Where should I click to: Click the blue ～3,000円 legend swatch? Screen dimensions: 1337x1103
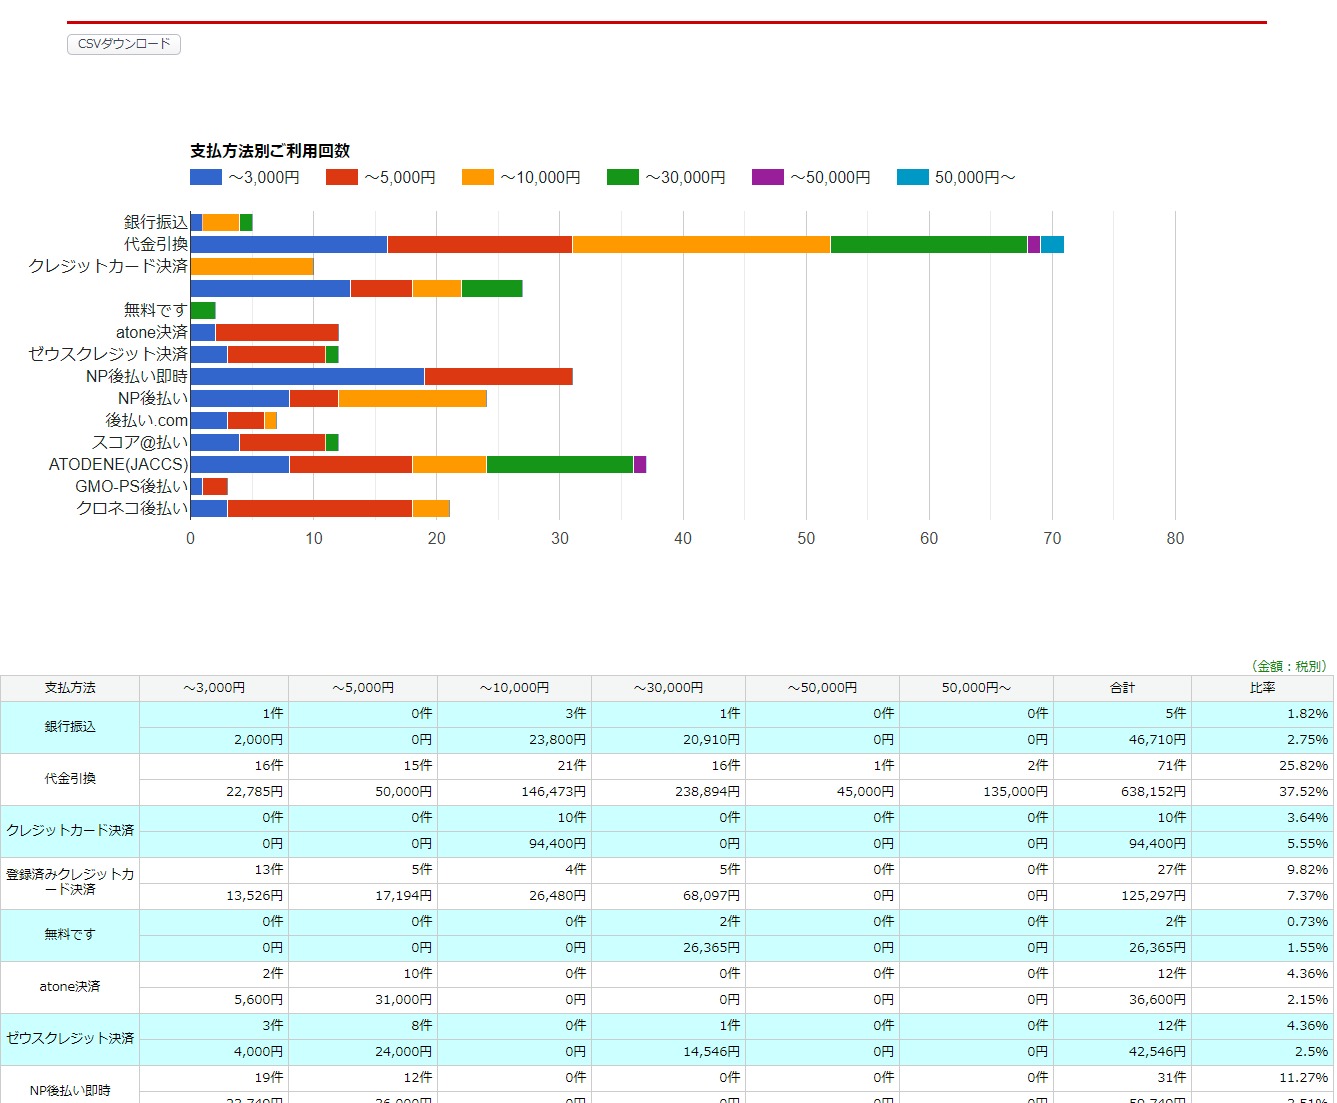[206, 177]
